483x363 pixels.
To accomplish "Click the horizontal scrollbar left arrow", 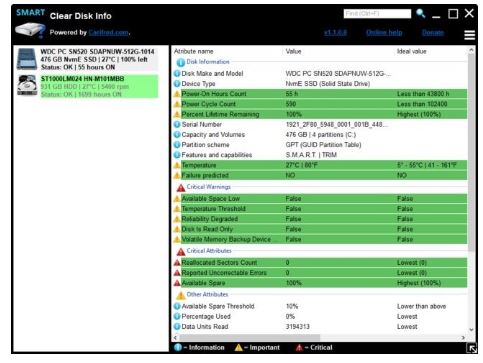I will (x=176, y=338).
